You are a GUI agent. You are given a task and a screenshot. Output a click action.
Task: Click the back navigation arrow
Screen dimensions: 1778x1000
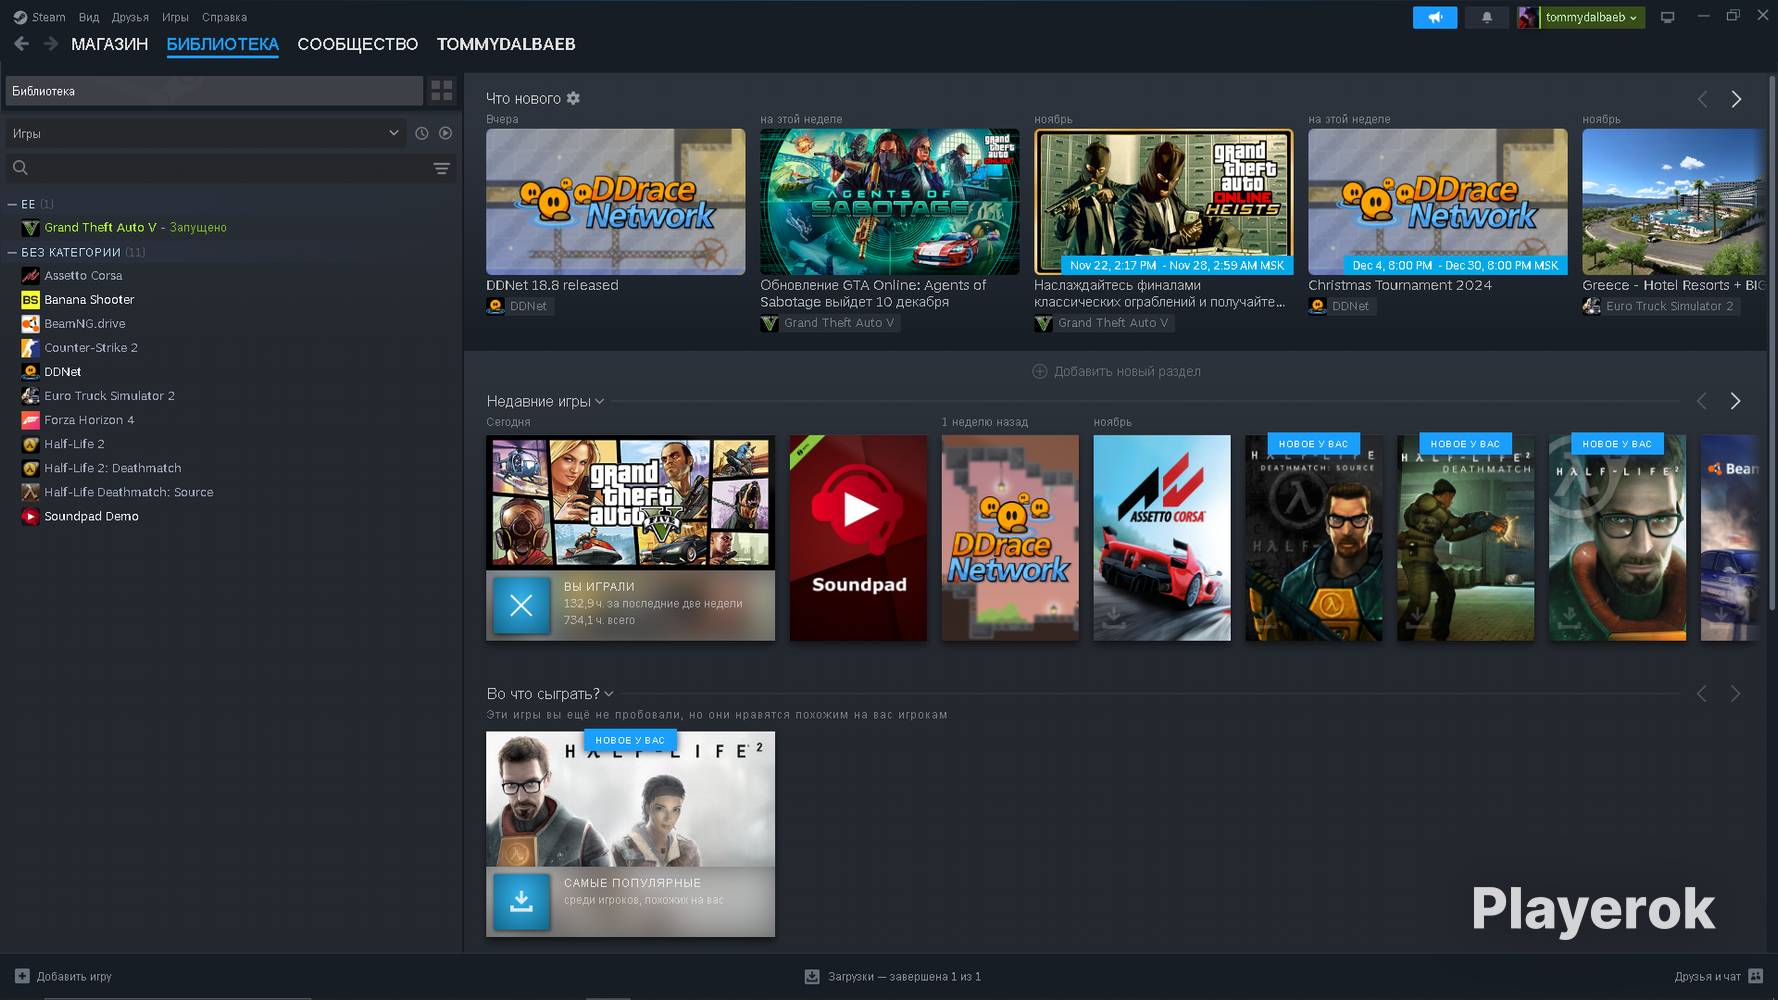point(21,44)
